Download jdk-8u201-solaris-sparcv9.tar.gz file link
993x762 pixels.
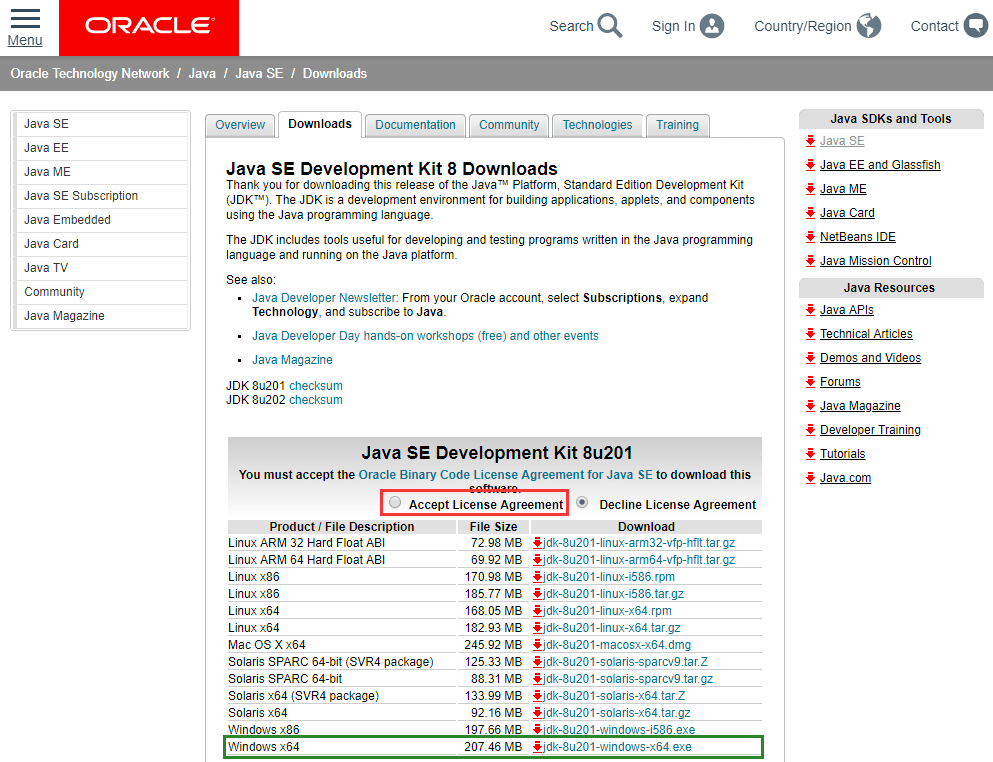(x=628, y=679)
